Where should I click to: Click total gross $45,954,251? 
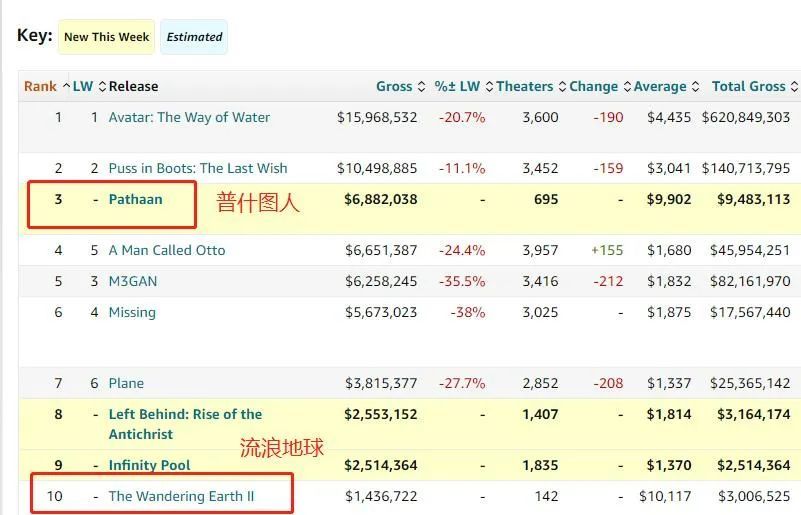pos(750,250)
